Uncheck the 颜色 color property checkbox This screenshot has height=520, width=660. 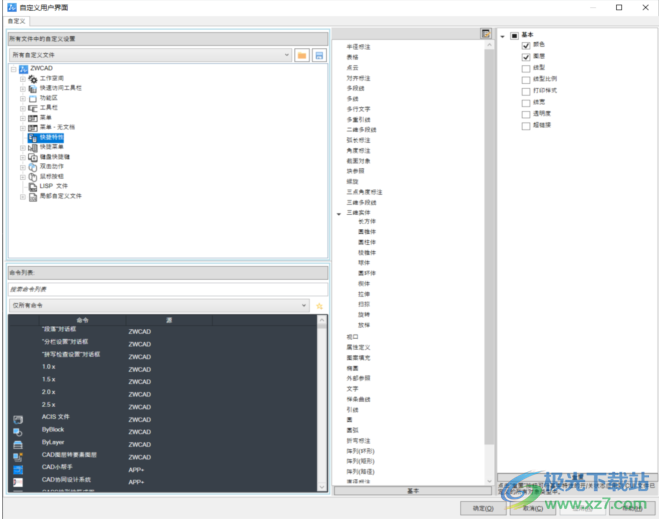526,45
